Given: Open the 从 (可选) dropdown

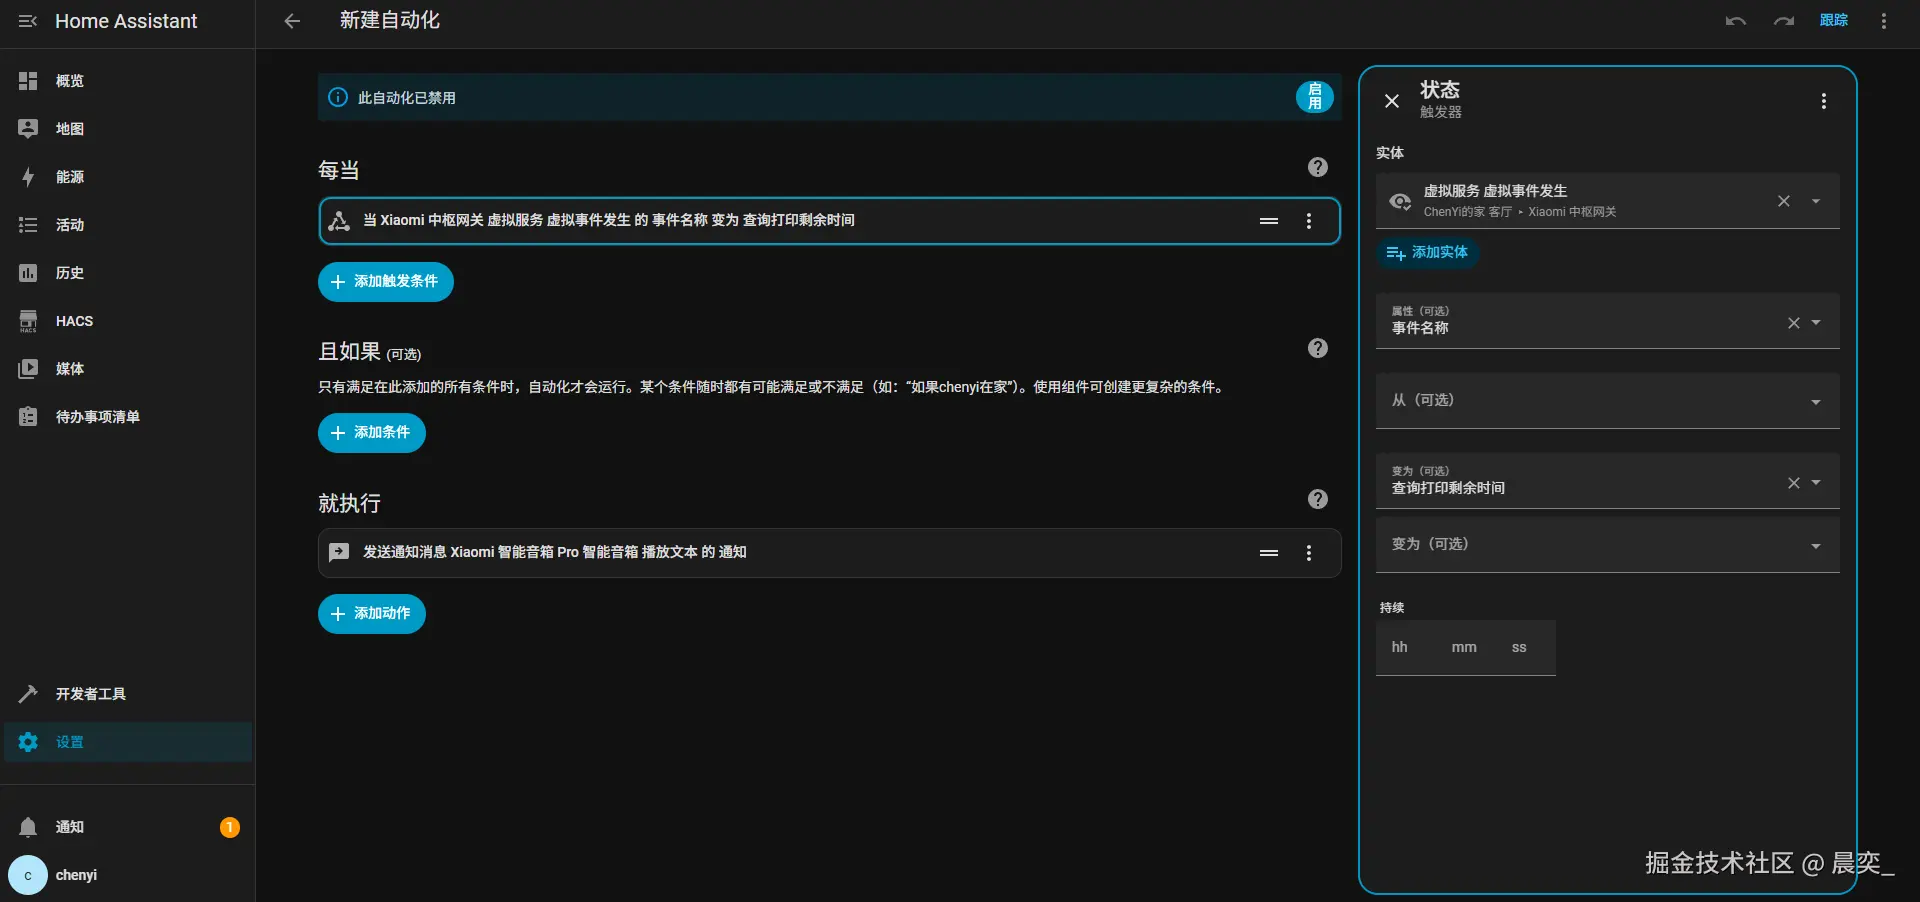Looking at the screenshot, I should pos(1608,401).
